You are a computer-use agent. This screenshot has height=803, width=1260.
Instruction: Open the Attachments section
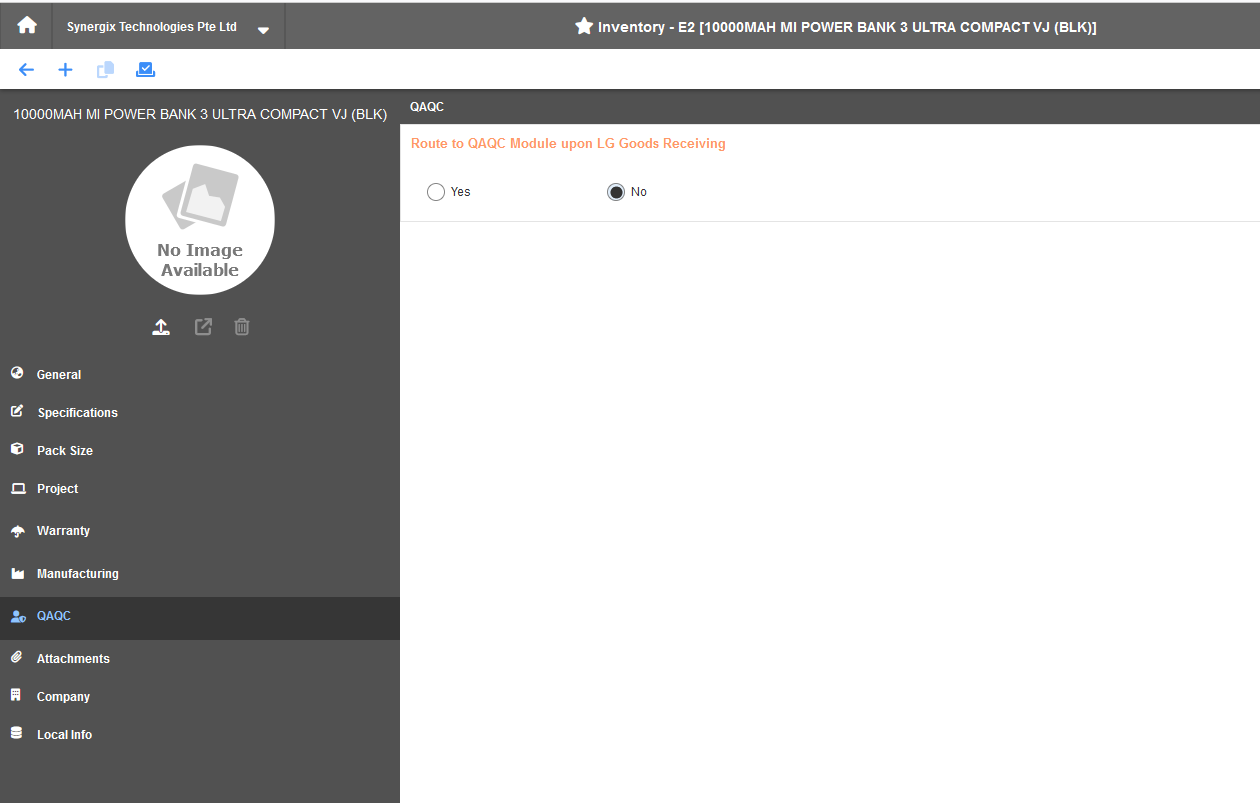[x=73, y=659]
